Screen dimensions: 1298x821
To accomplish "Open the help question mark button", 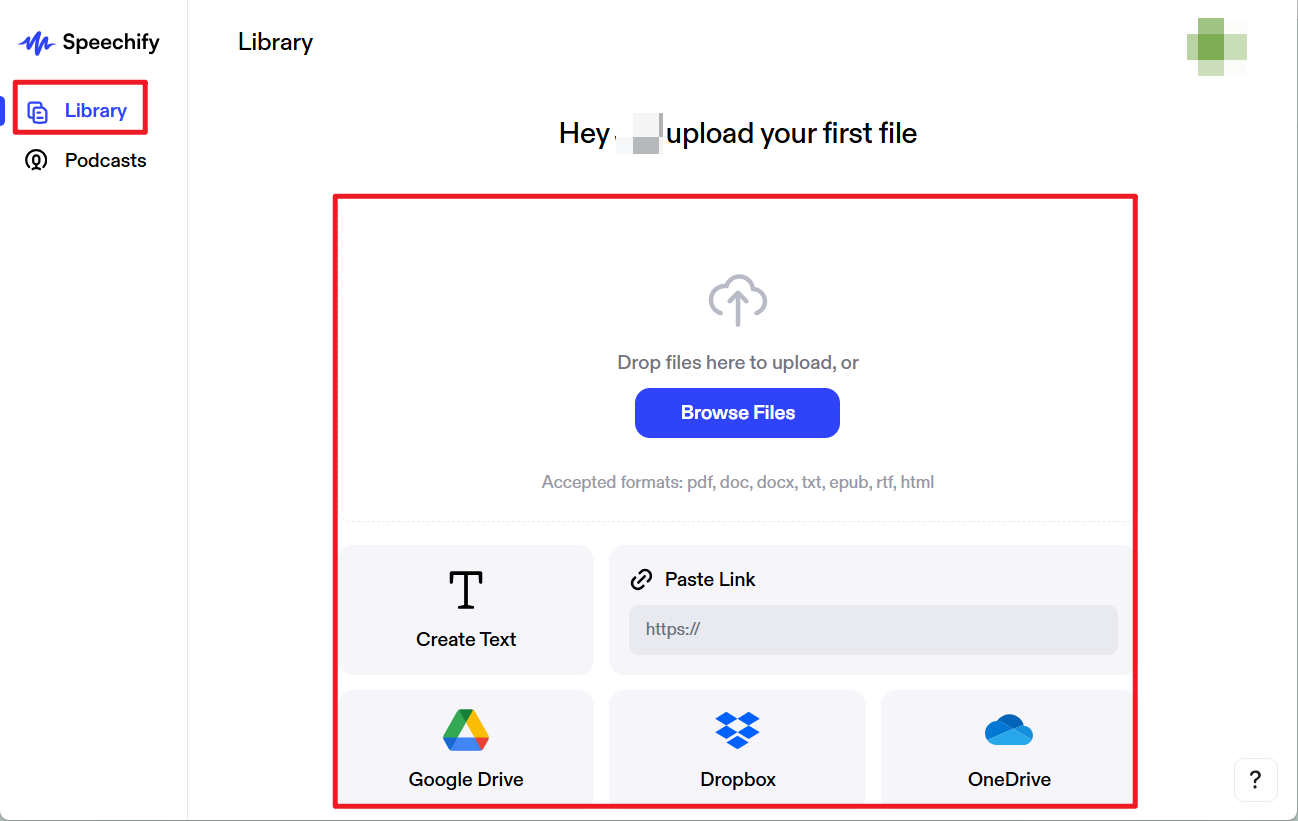I will 1256,780.
